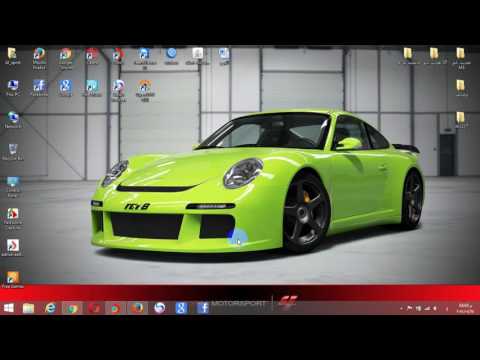Select the folder in the desktop's top-left corner

click(x=13, y=56)
